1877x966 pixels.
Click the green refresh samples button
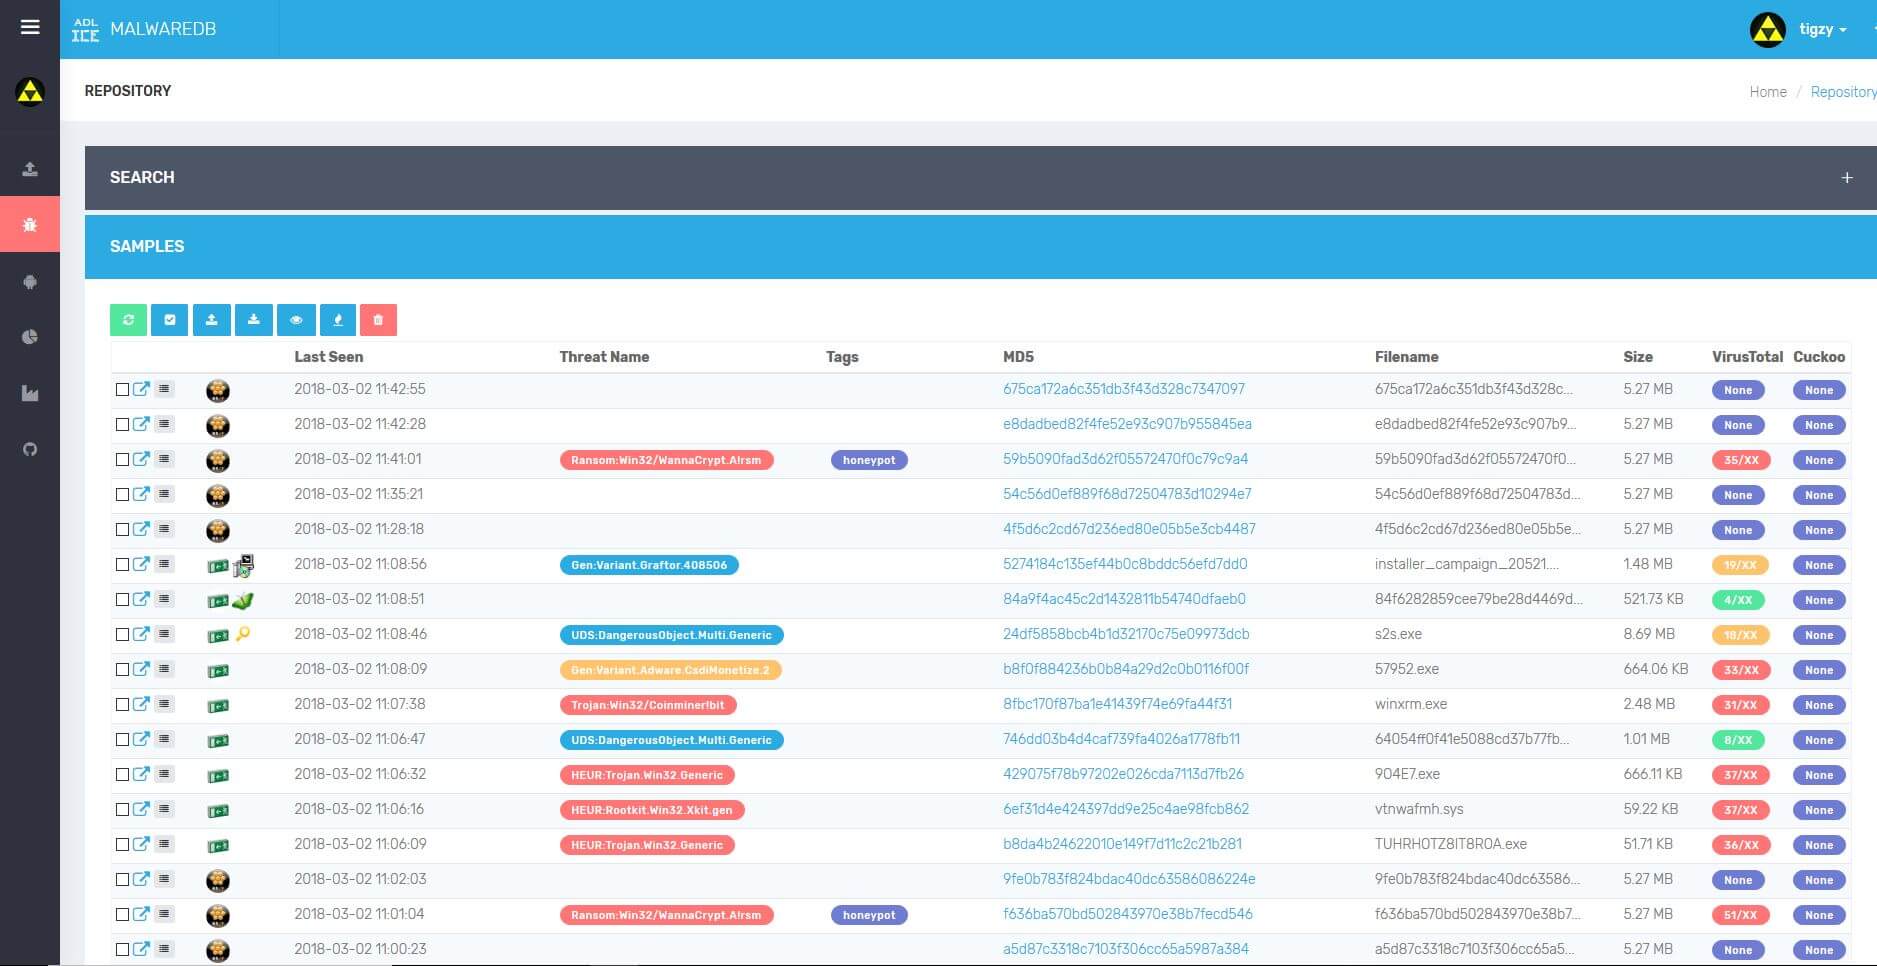128,320
